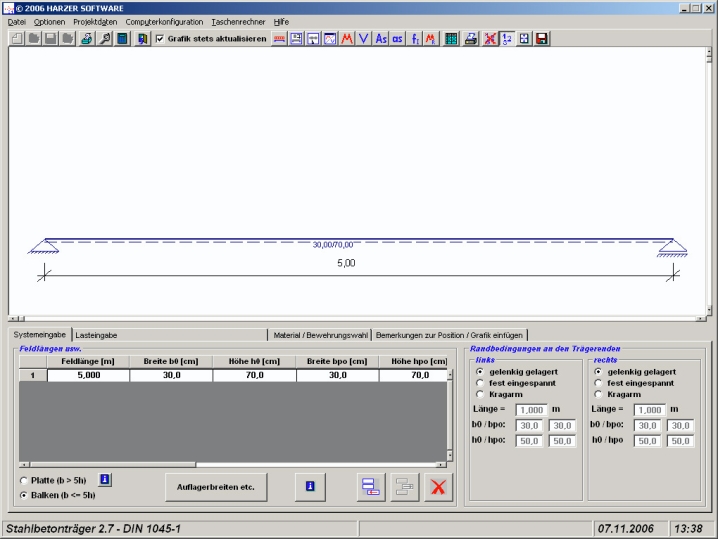Click the blue 'As' reinforcement toolbar icon
The image size is (718, 539).
click(x=381, y=39)
